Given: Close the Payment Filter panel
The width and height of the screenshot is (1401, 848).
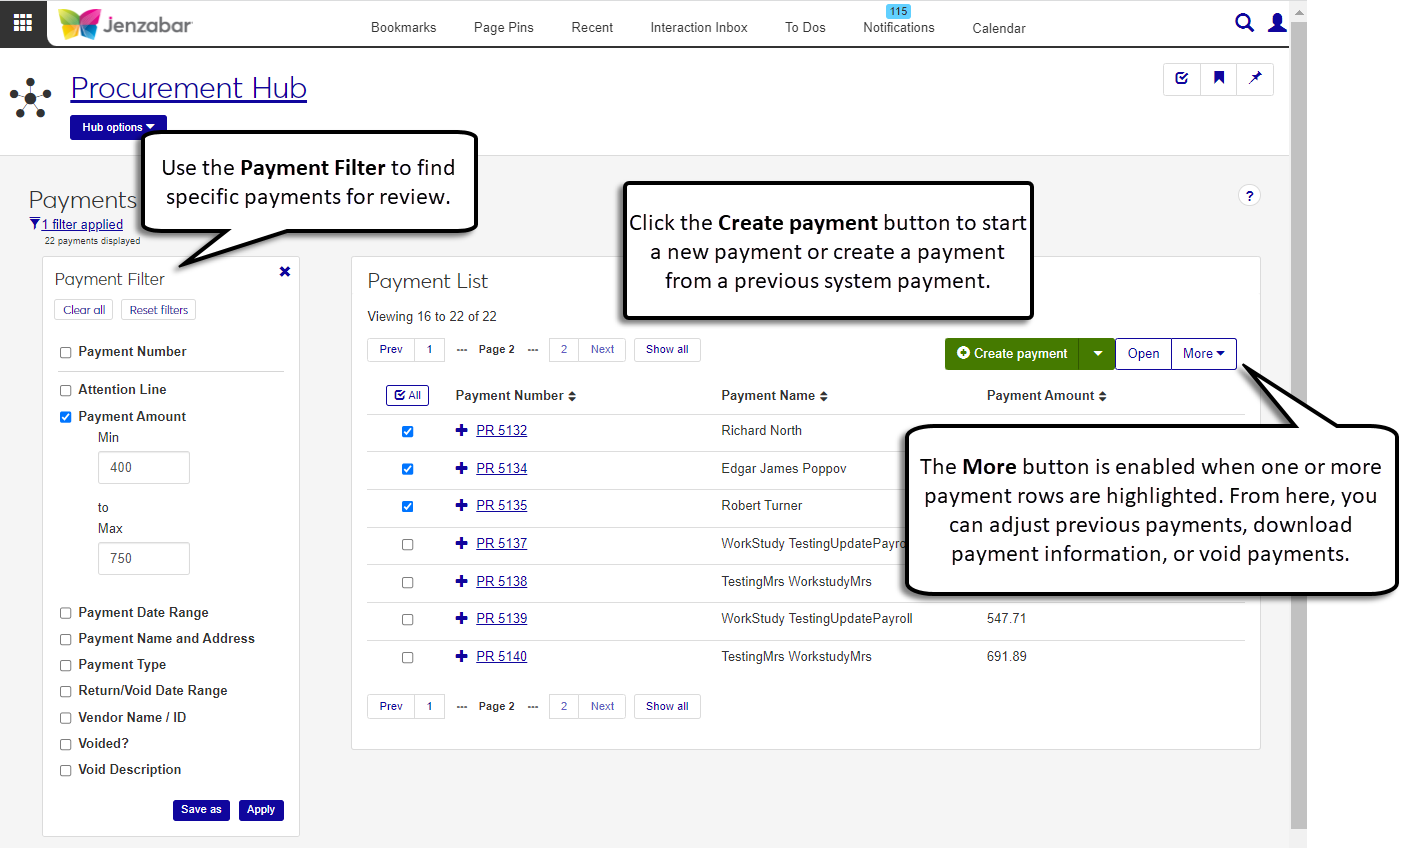Looking at the screenshot, I should coord(285,271).
